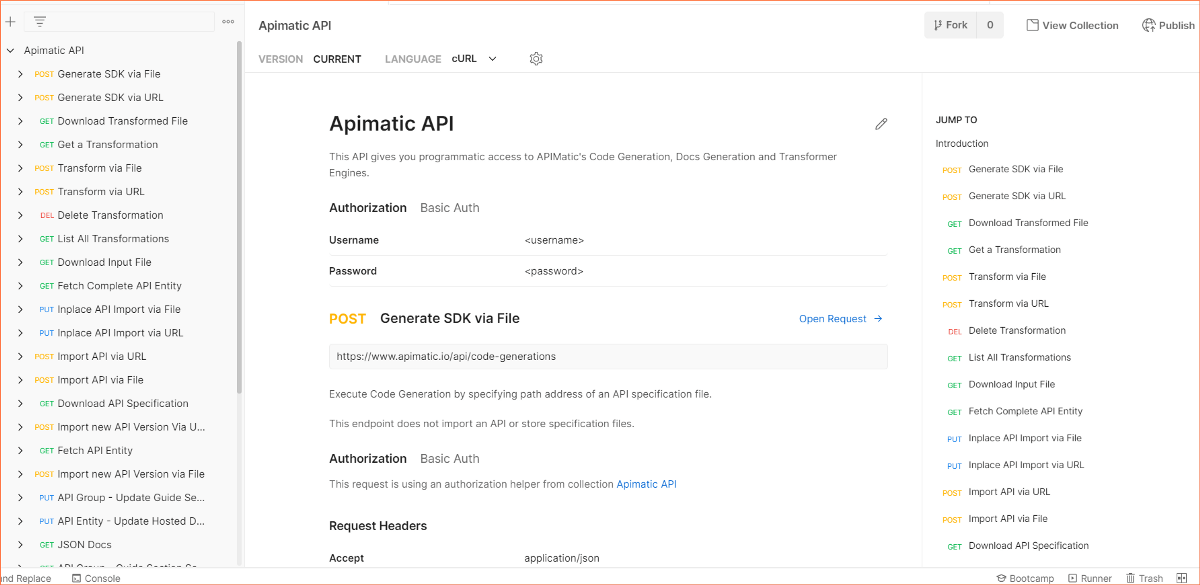This screenshot has height=585, width=1200.
Task: Select the CURRENT version option
Action: tap(337, 59)
